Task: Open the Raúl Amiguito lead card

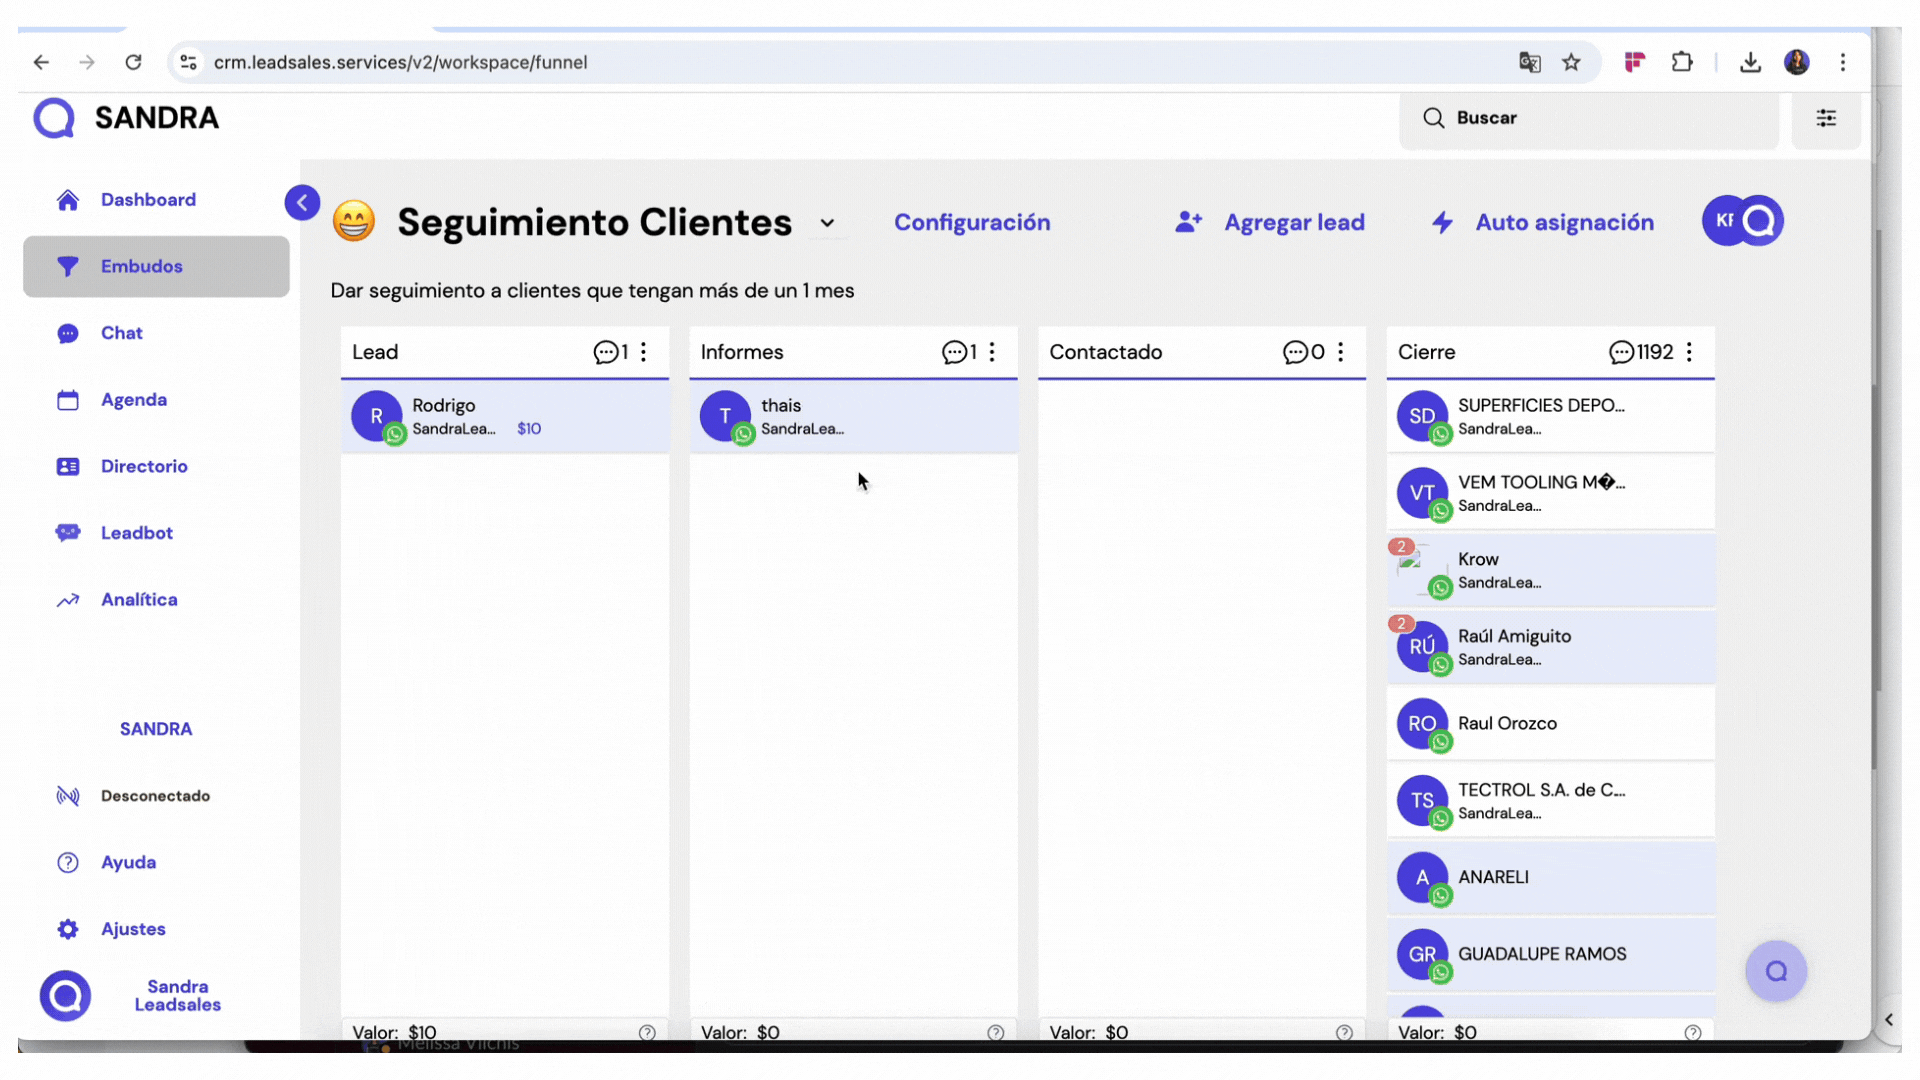Action: tap(1550, 647)
